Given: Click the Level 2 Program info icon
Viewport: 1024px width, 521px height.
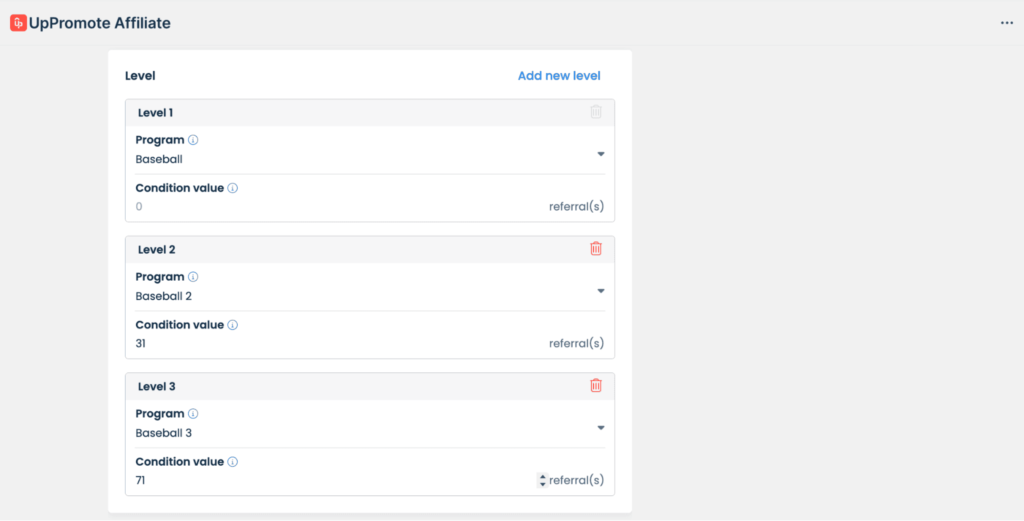Looking at the screenshot, I should [x=193, y=277].
